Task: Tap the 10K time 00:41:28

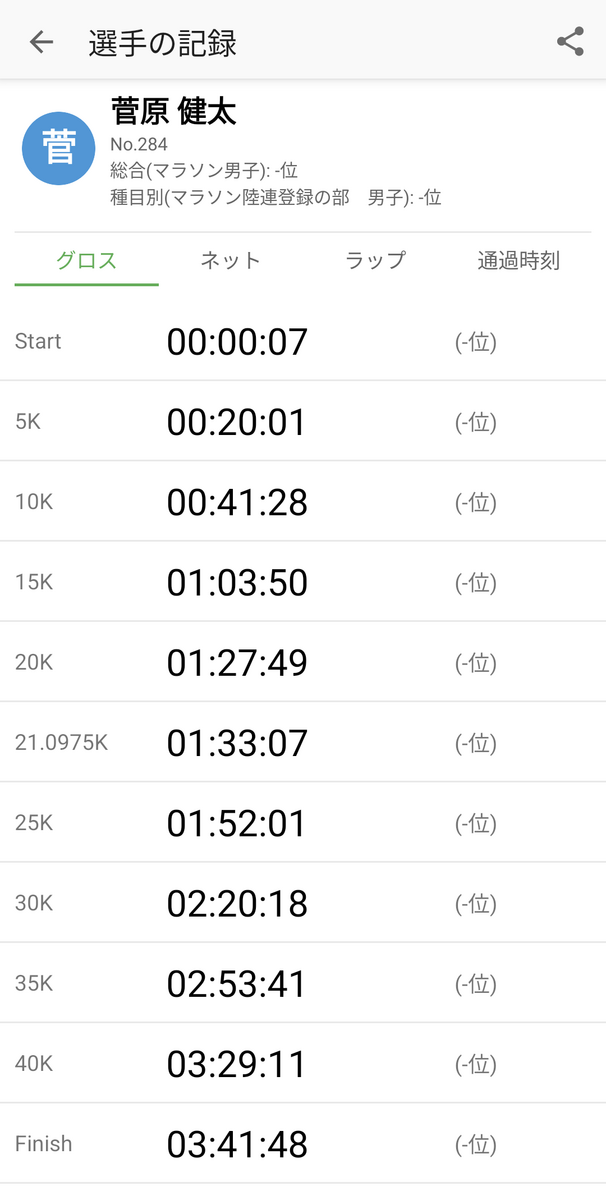Action: [x=237, y=502]
